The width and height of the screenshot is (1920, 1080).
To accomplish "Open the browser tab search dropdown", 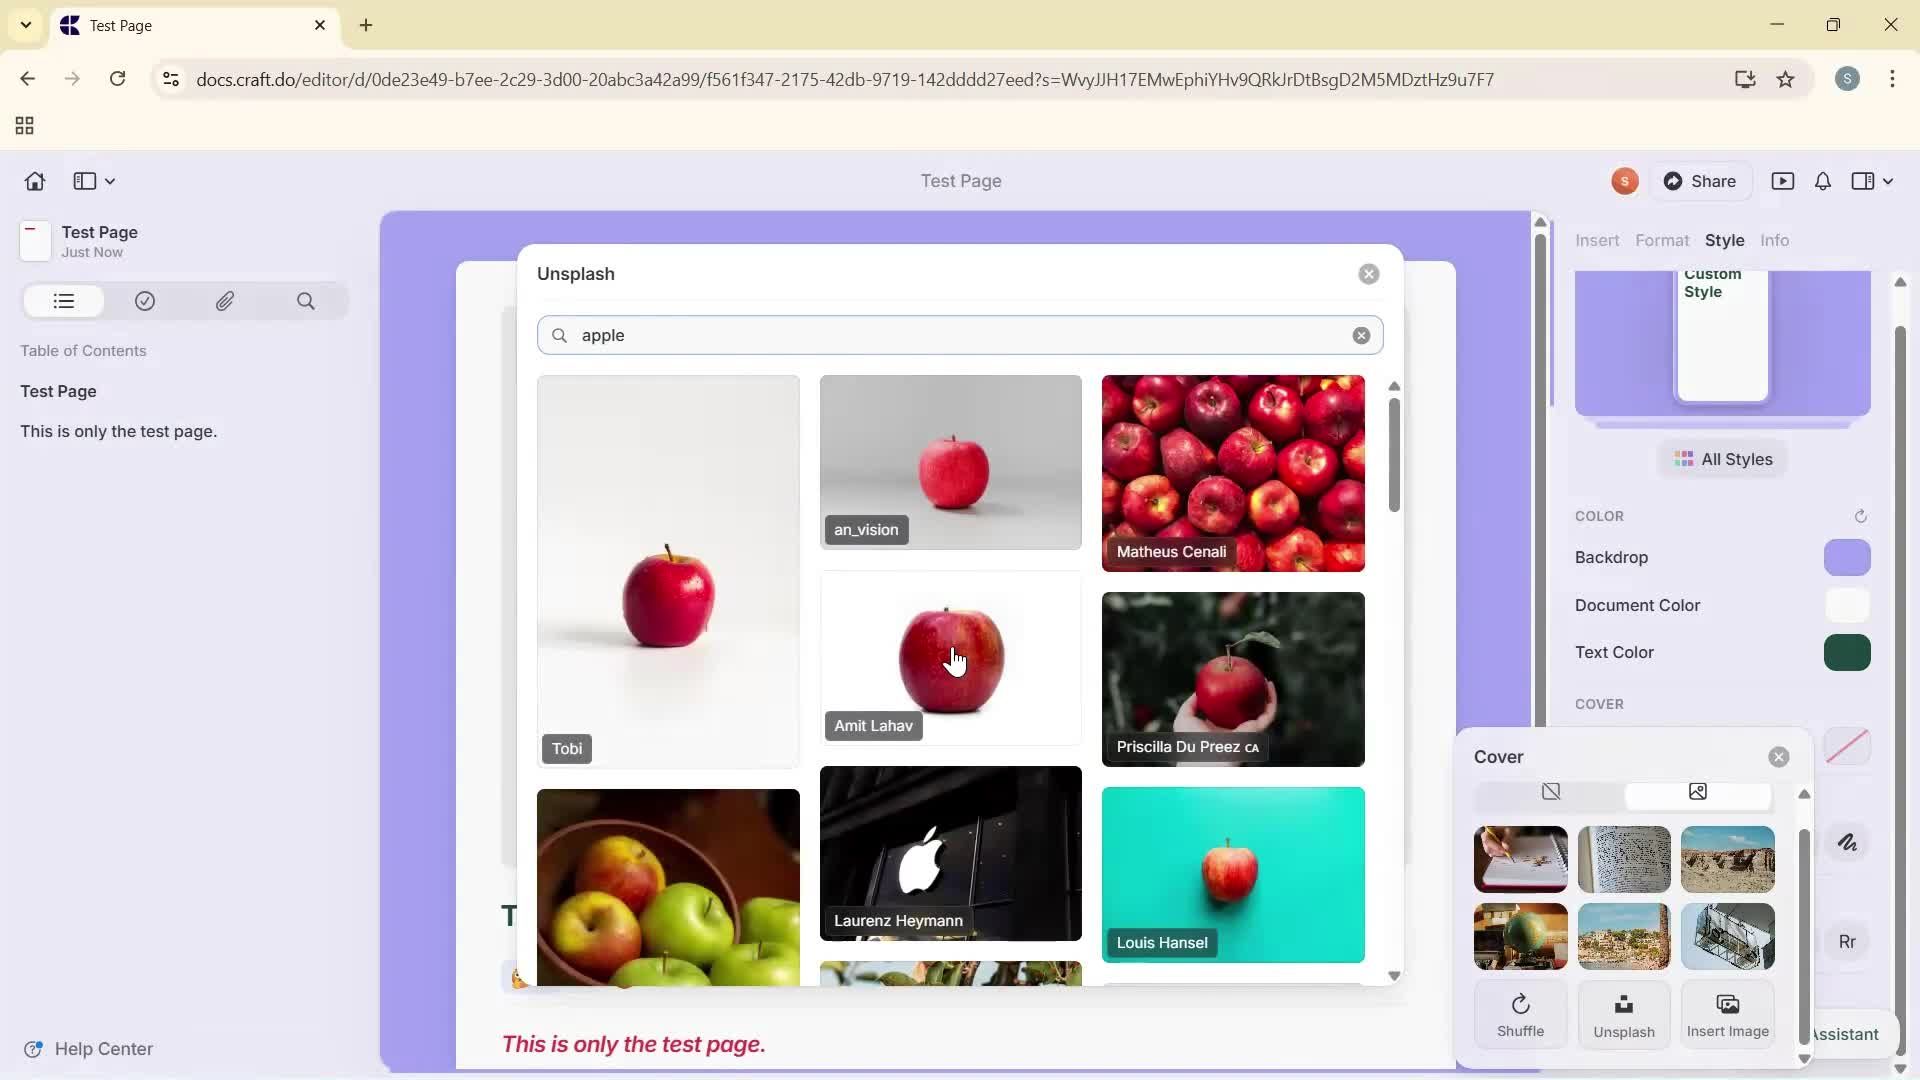I will pyautogui.click(x=25, y=25).
